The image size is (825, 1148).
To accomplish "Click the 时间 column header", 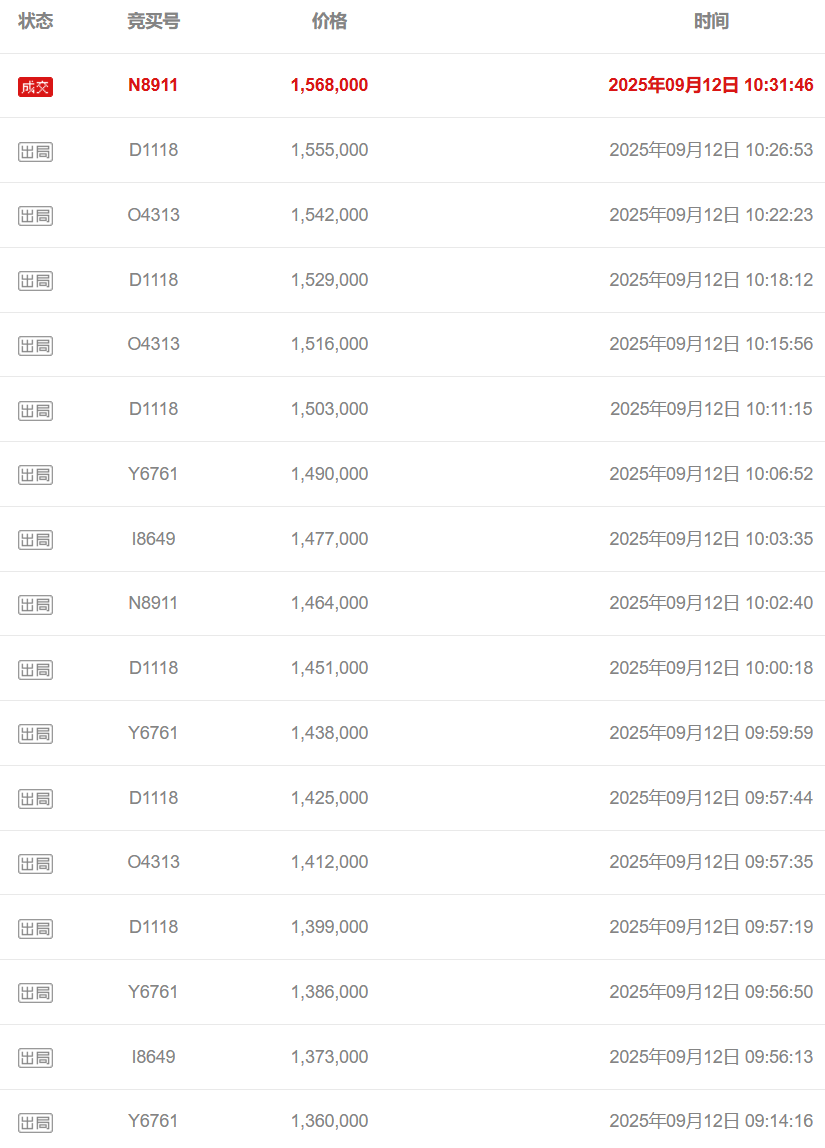I will [x=711, y=21].
